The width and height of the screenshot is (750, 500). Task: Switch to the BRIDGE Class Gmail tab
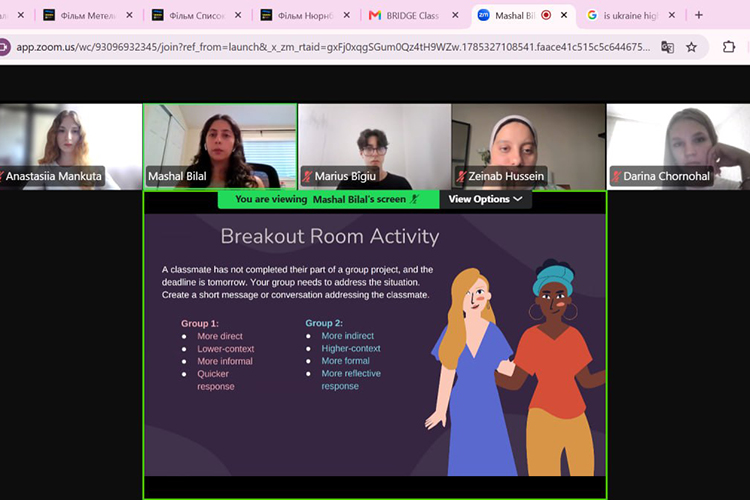coord(414,15)
